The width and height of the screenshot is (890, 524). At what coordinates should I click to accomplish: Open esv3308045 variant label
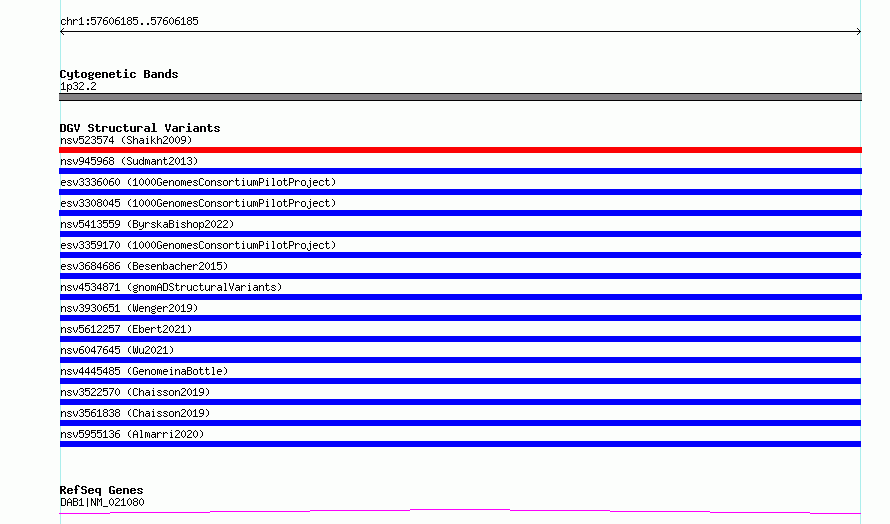pyautogui.click(x=198, y=203)
